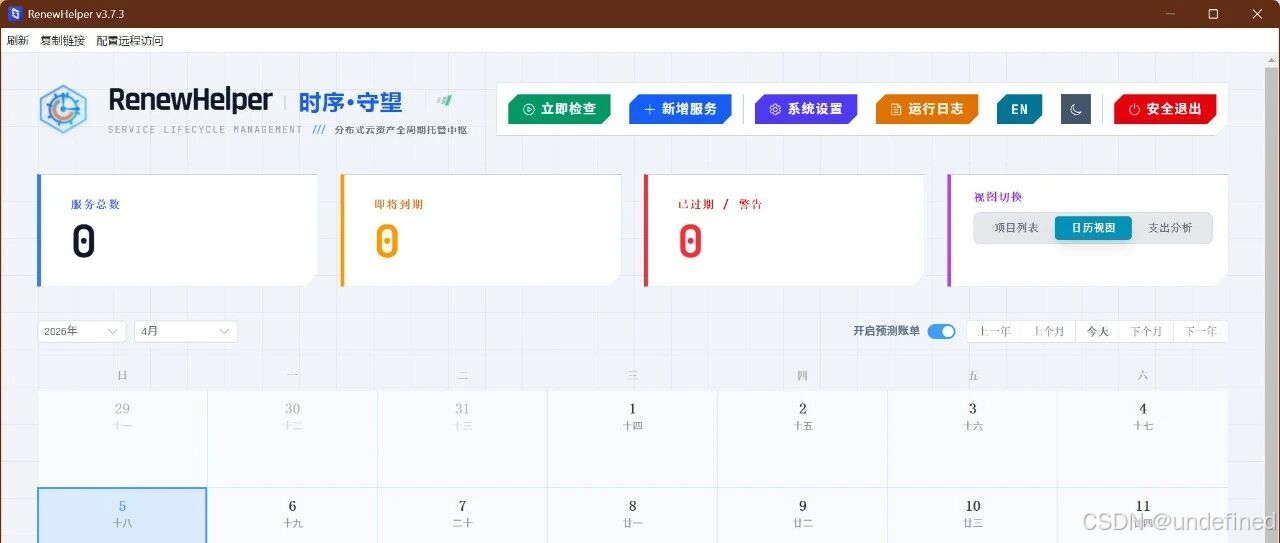
Task: Go to 上个月 previous month
Action: pos(1048,331)
